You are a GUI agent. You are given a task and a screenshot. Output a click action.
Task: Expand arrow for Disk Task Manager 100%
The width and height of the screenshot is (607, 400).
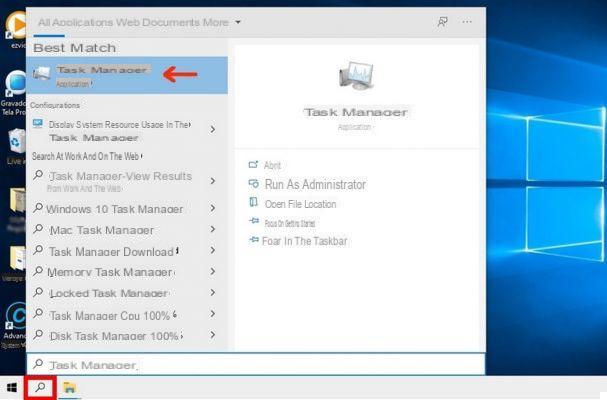213,335
